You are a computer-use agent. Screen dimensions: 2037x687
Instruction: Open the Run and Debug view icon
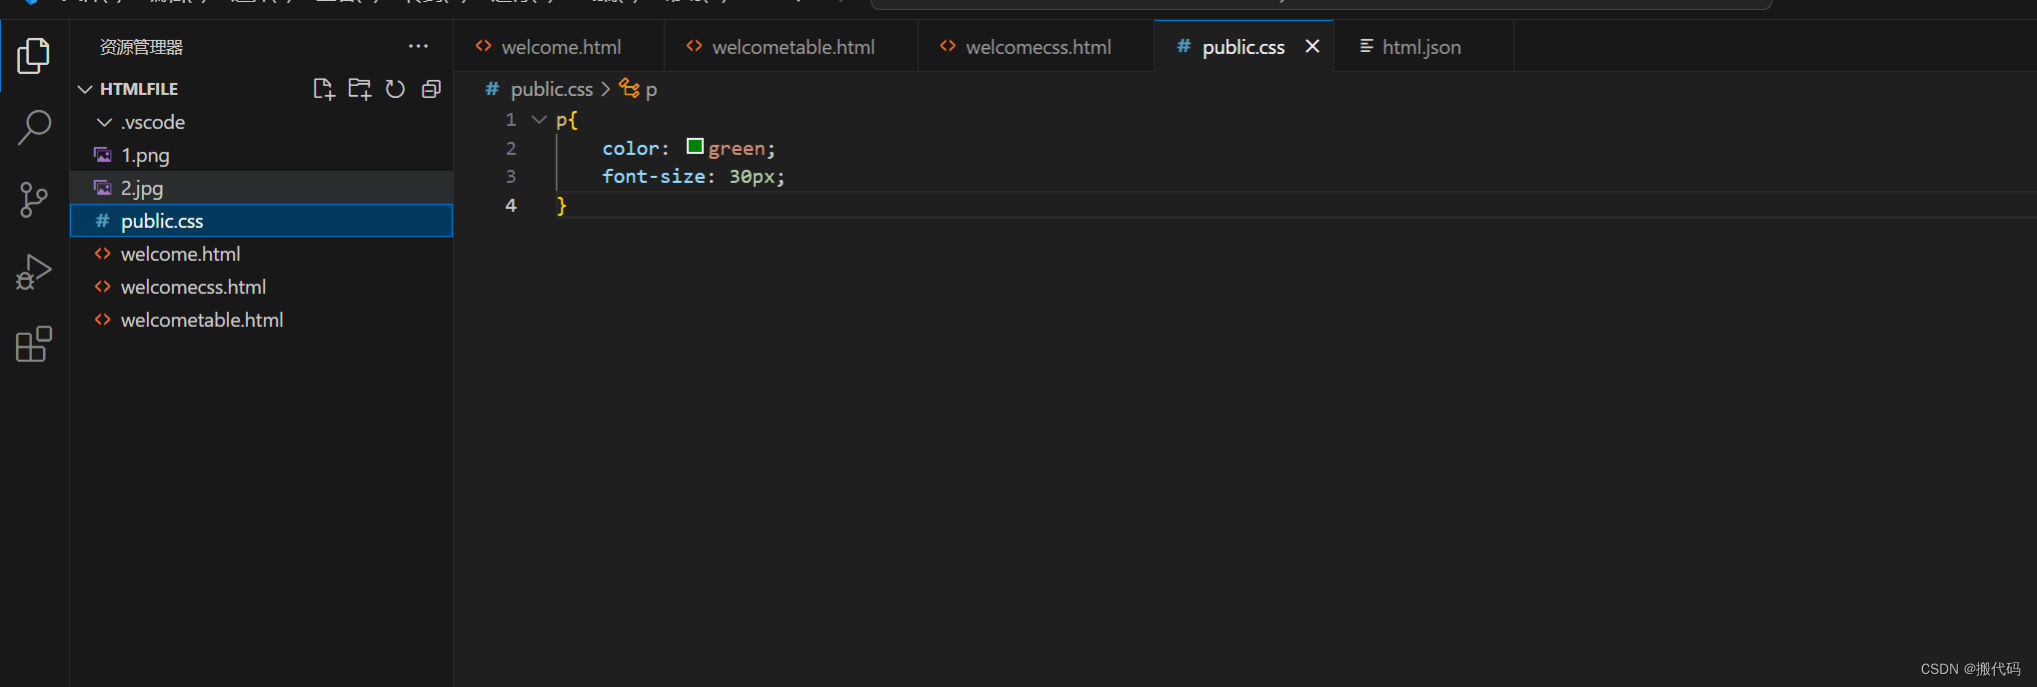(x=34, y=272)
